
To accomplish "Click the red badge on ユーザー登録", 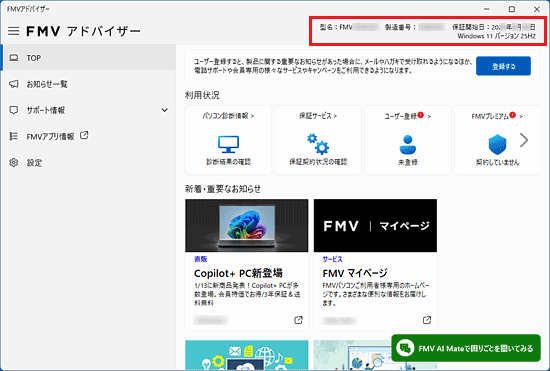I will [421, 115].
